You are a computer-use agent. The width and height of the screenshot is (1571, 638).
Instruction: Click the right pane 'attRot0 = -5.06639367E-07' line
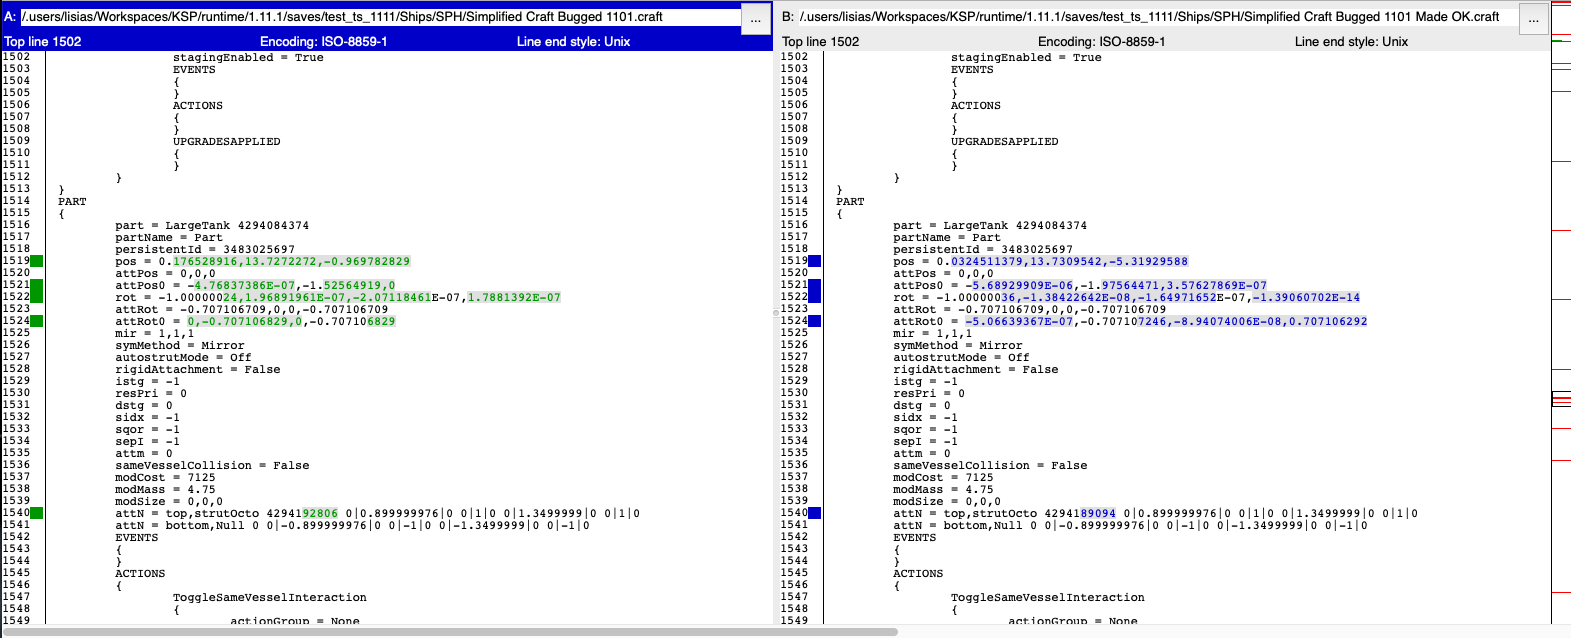[1130, 321]
